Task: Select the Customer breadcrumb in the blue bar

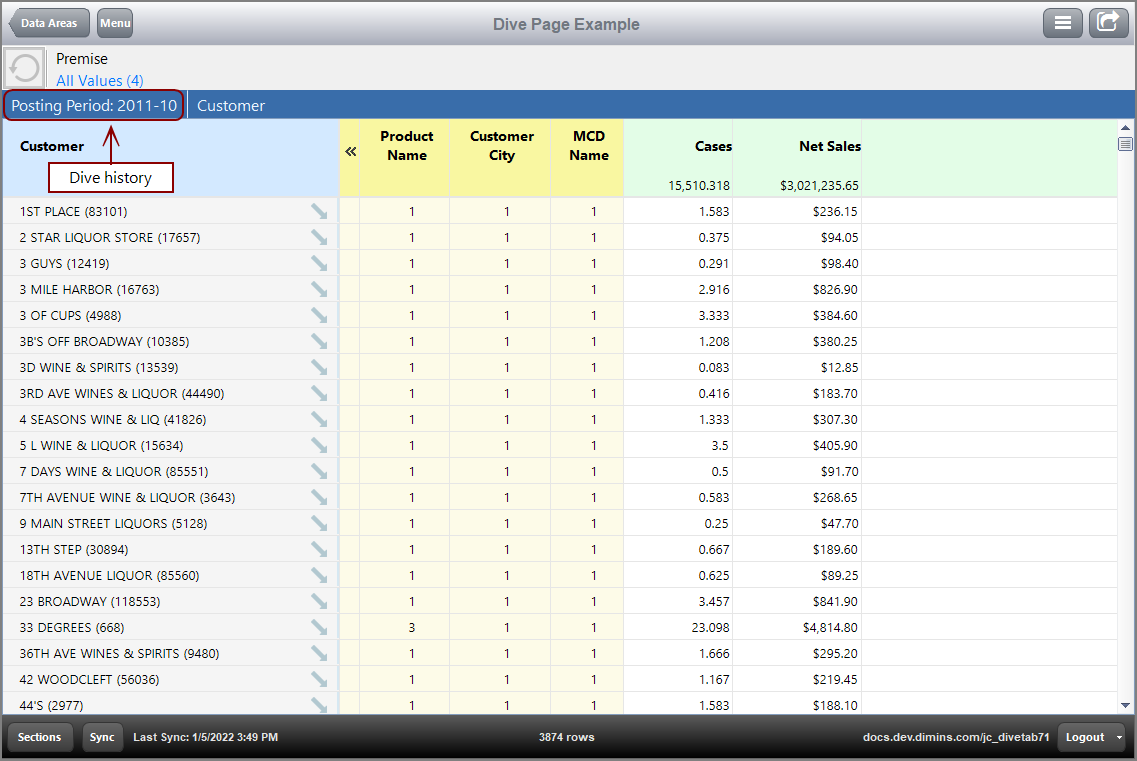Action: coord(231,106)
